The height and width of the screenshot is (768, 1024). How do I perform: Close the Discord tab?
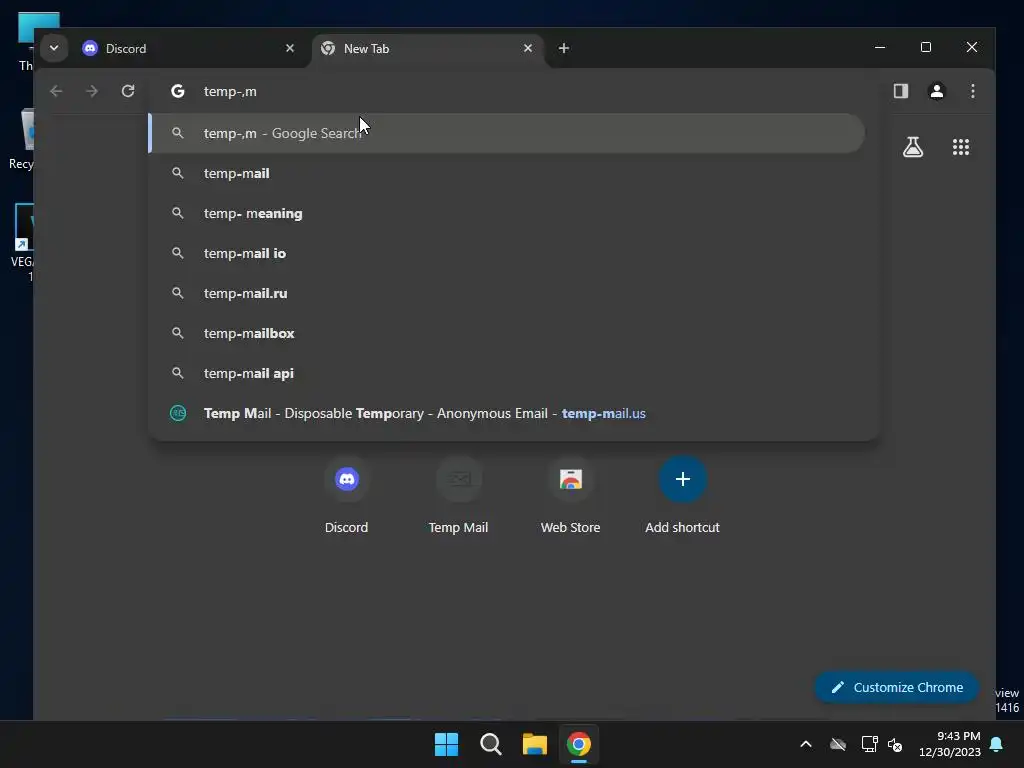coord(290,48)
